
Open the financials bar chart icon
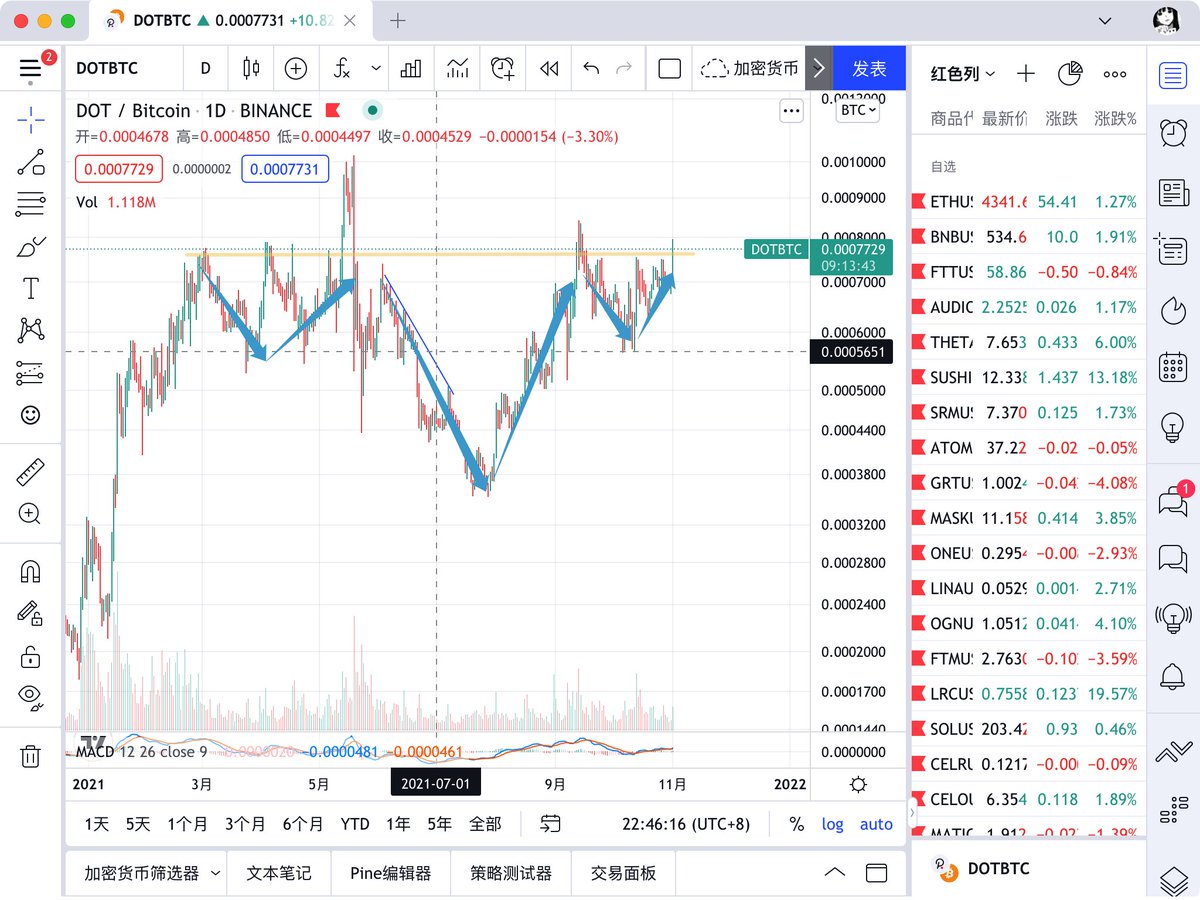[x=411, y=68]
